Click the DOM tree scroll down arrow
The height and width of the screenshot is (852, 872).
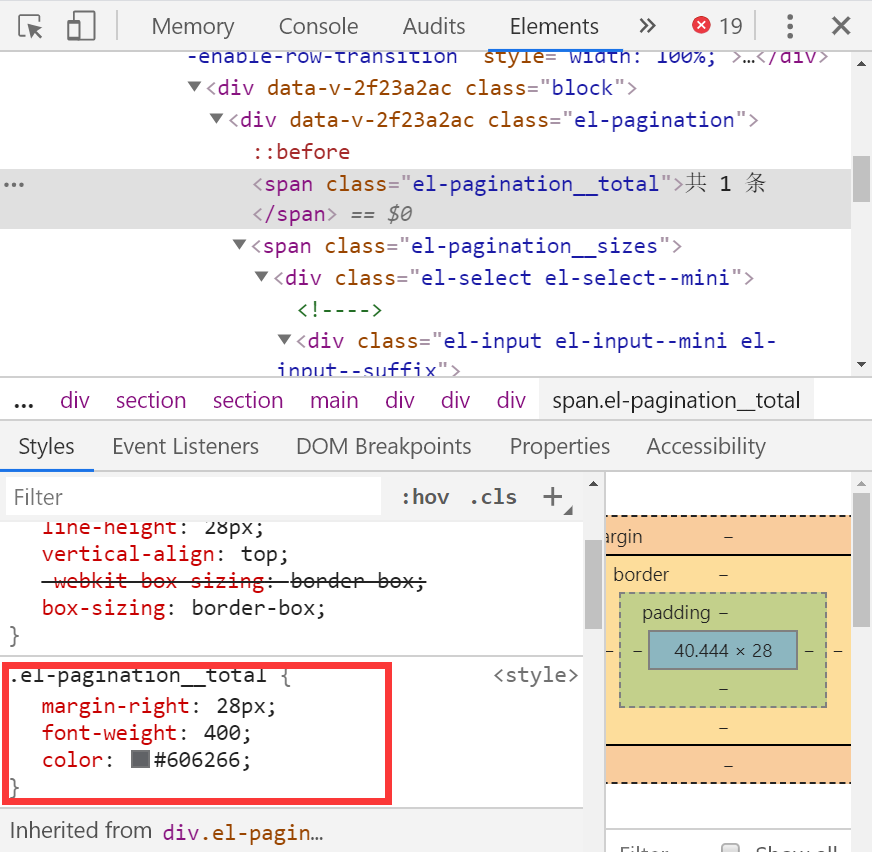(x=861, y=365)
